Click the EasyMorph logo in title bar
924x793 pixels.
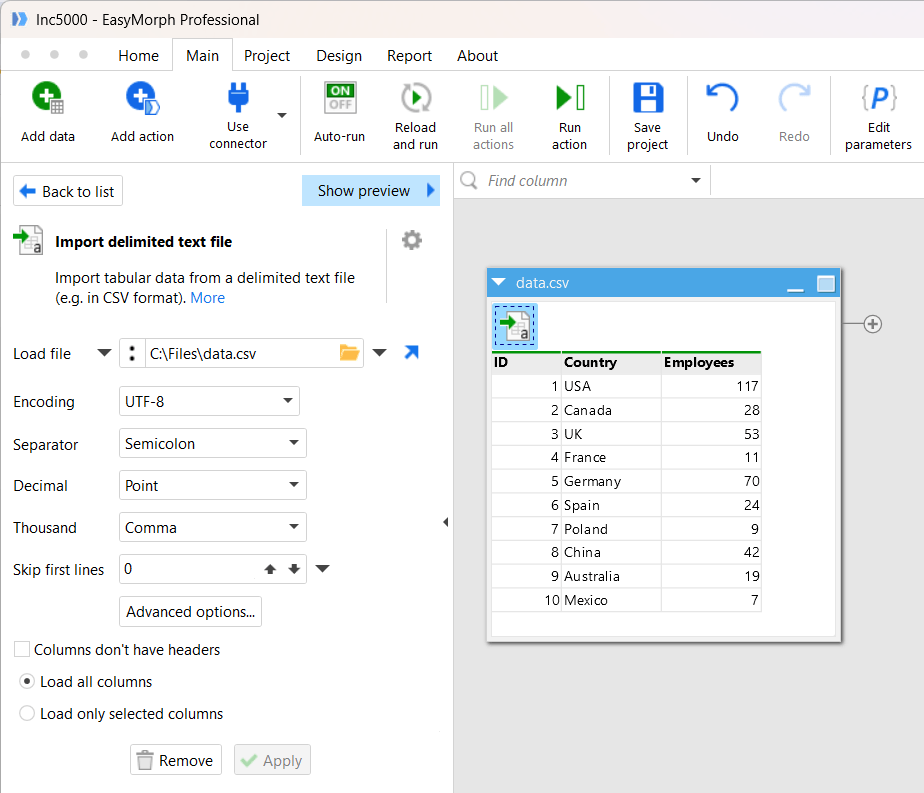(19, 19)
